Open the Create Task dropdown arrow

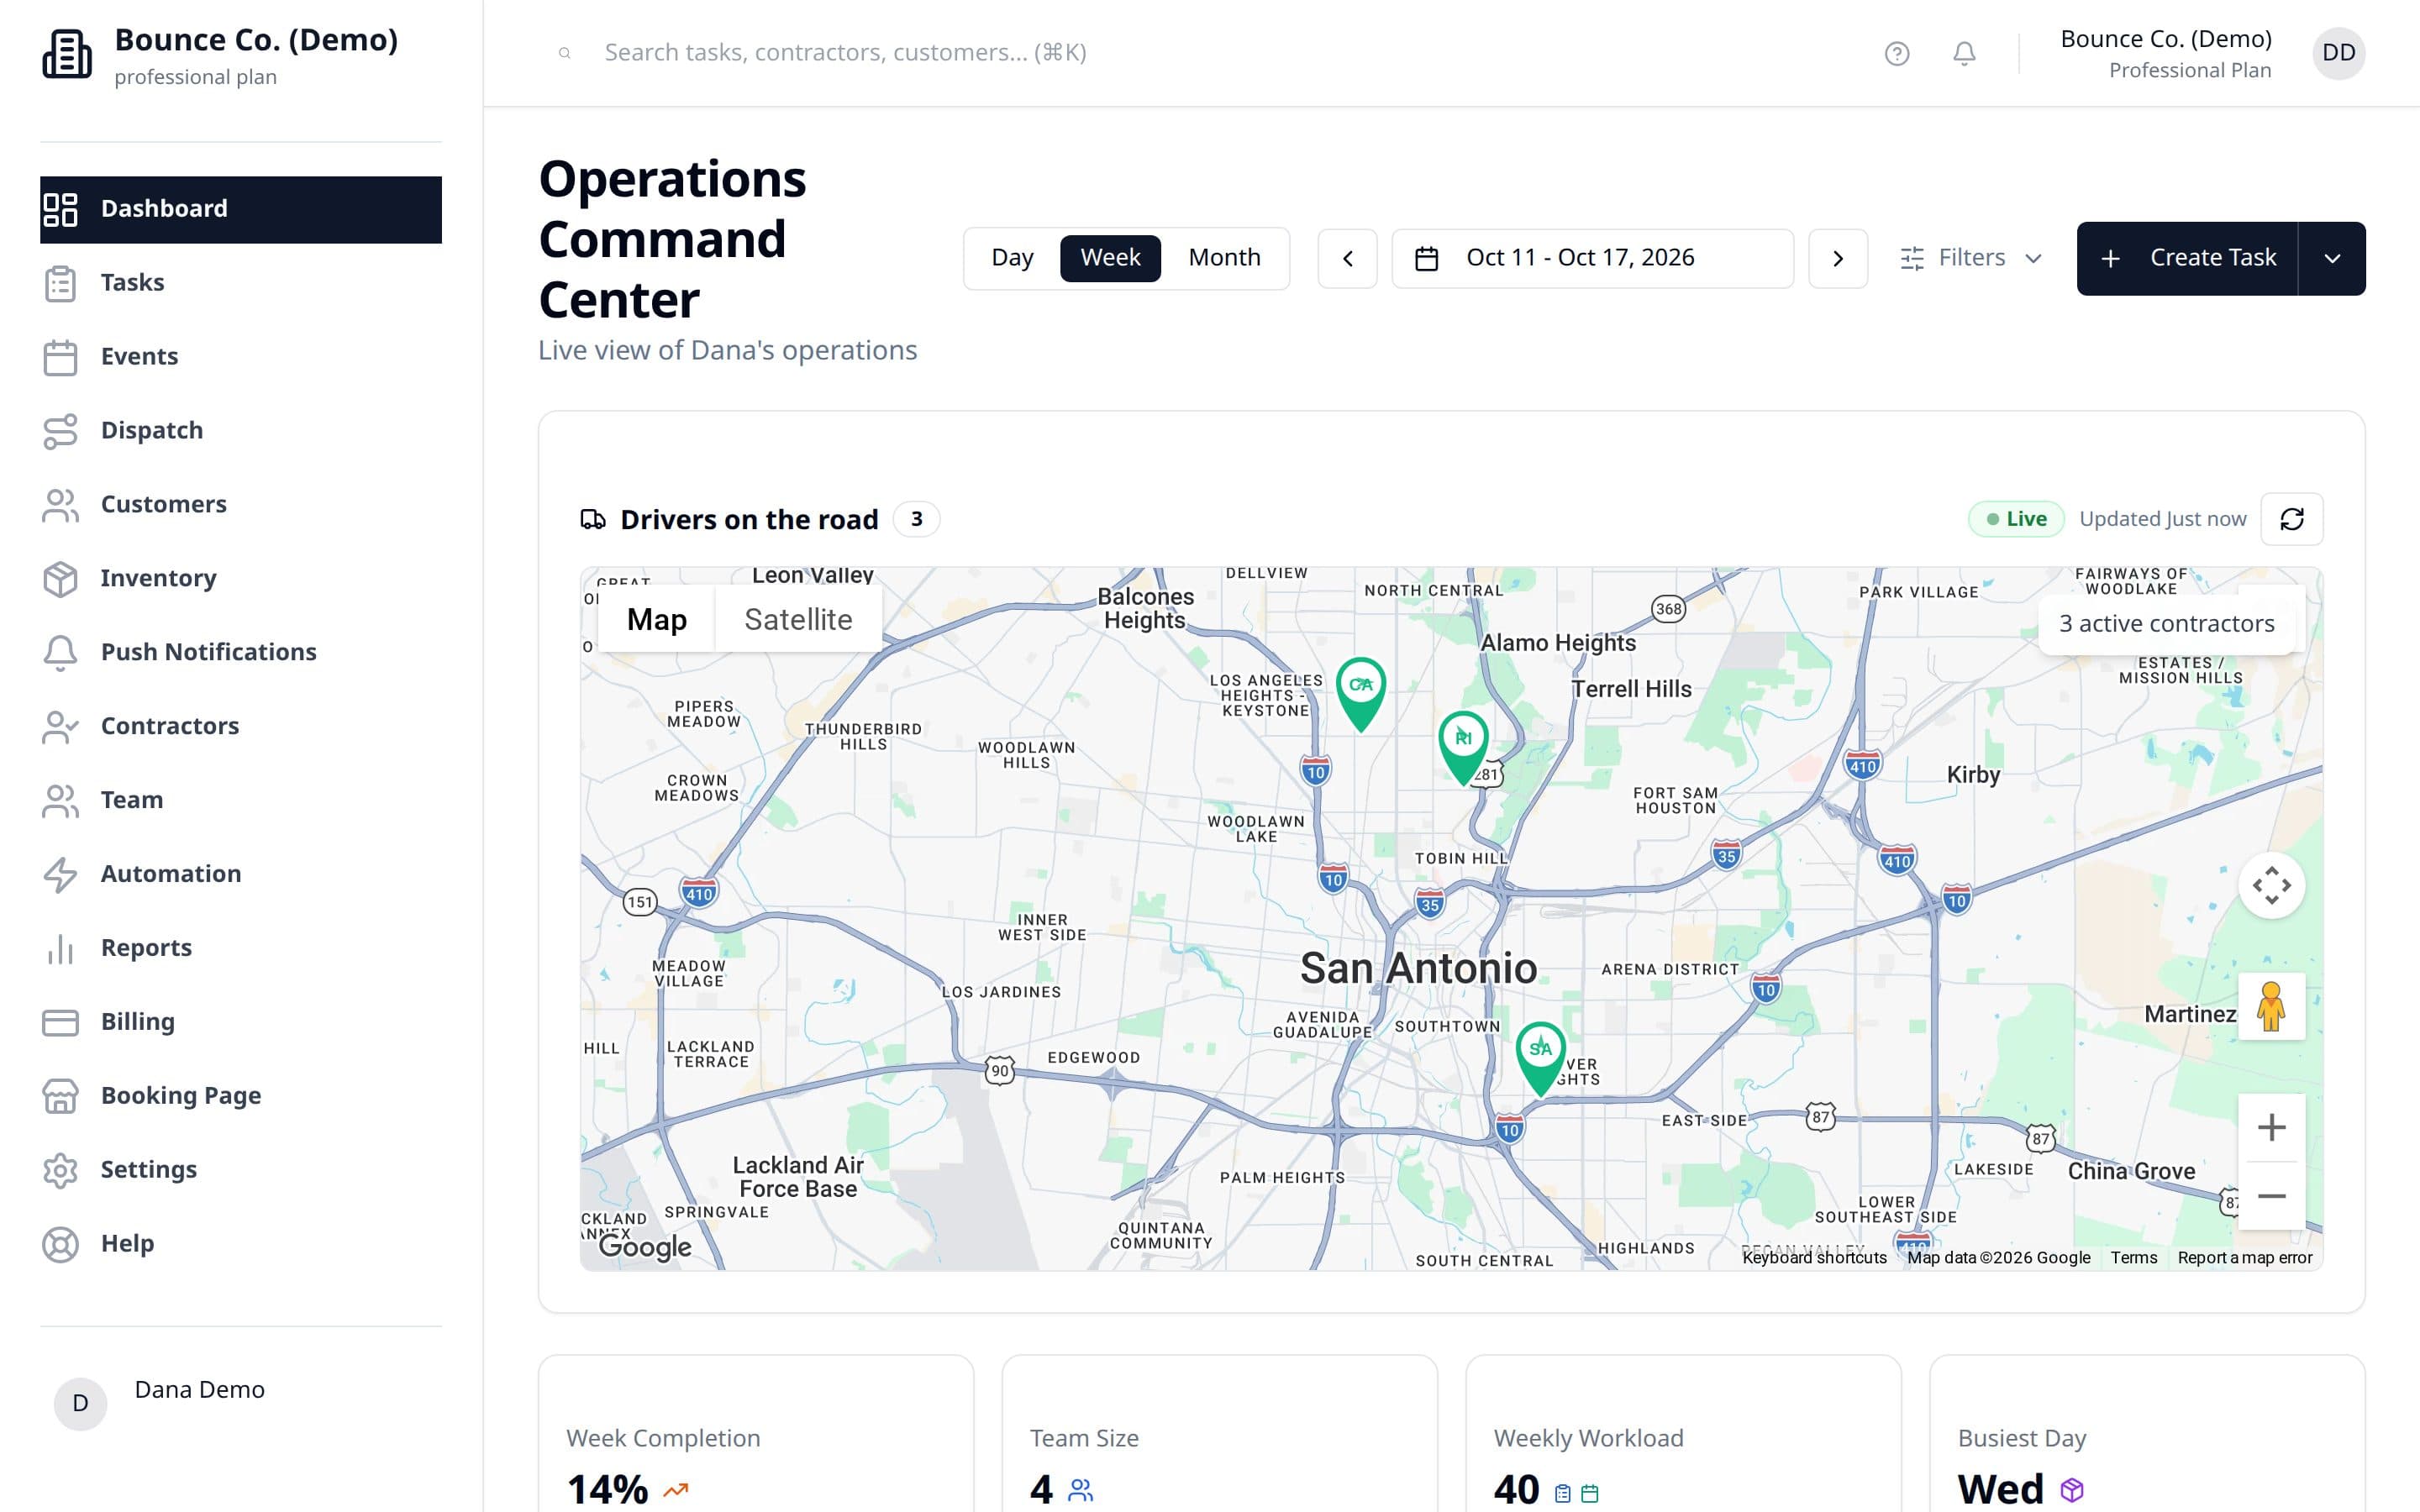(2332, 259)
